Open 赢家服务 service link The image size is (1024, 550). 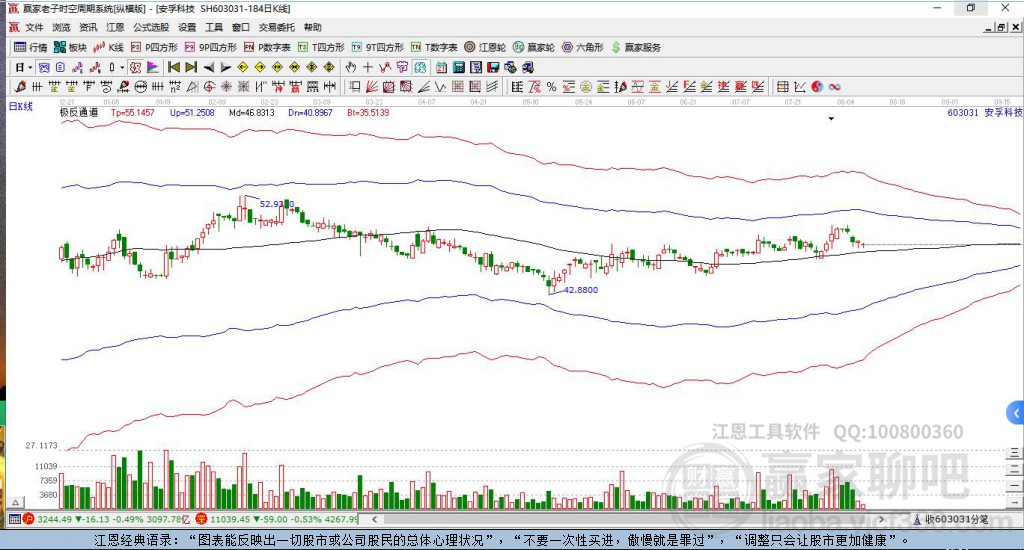click(x=636, y=47)
